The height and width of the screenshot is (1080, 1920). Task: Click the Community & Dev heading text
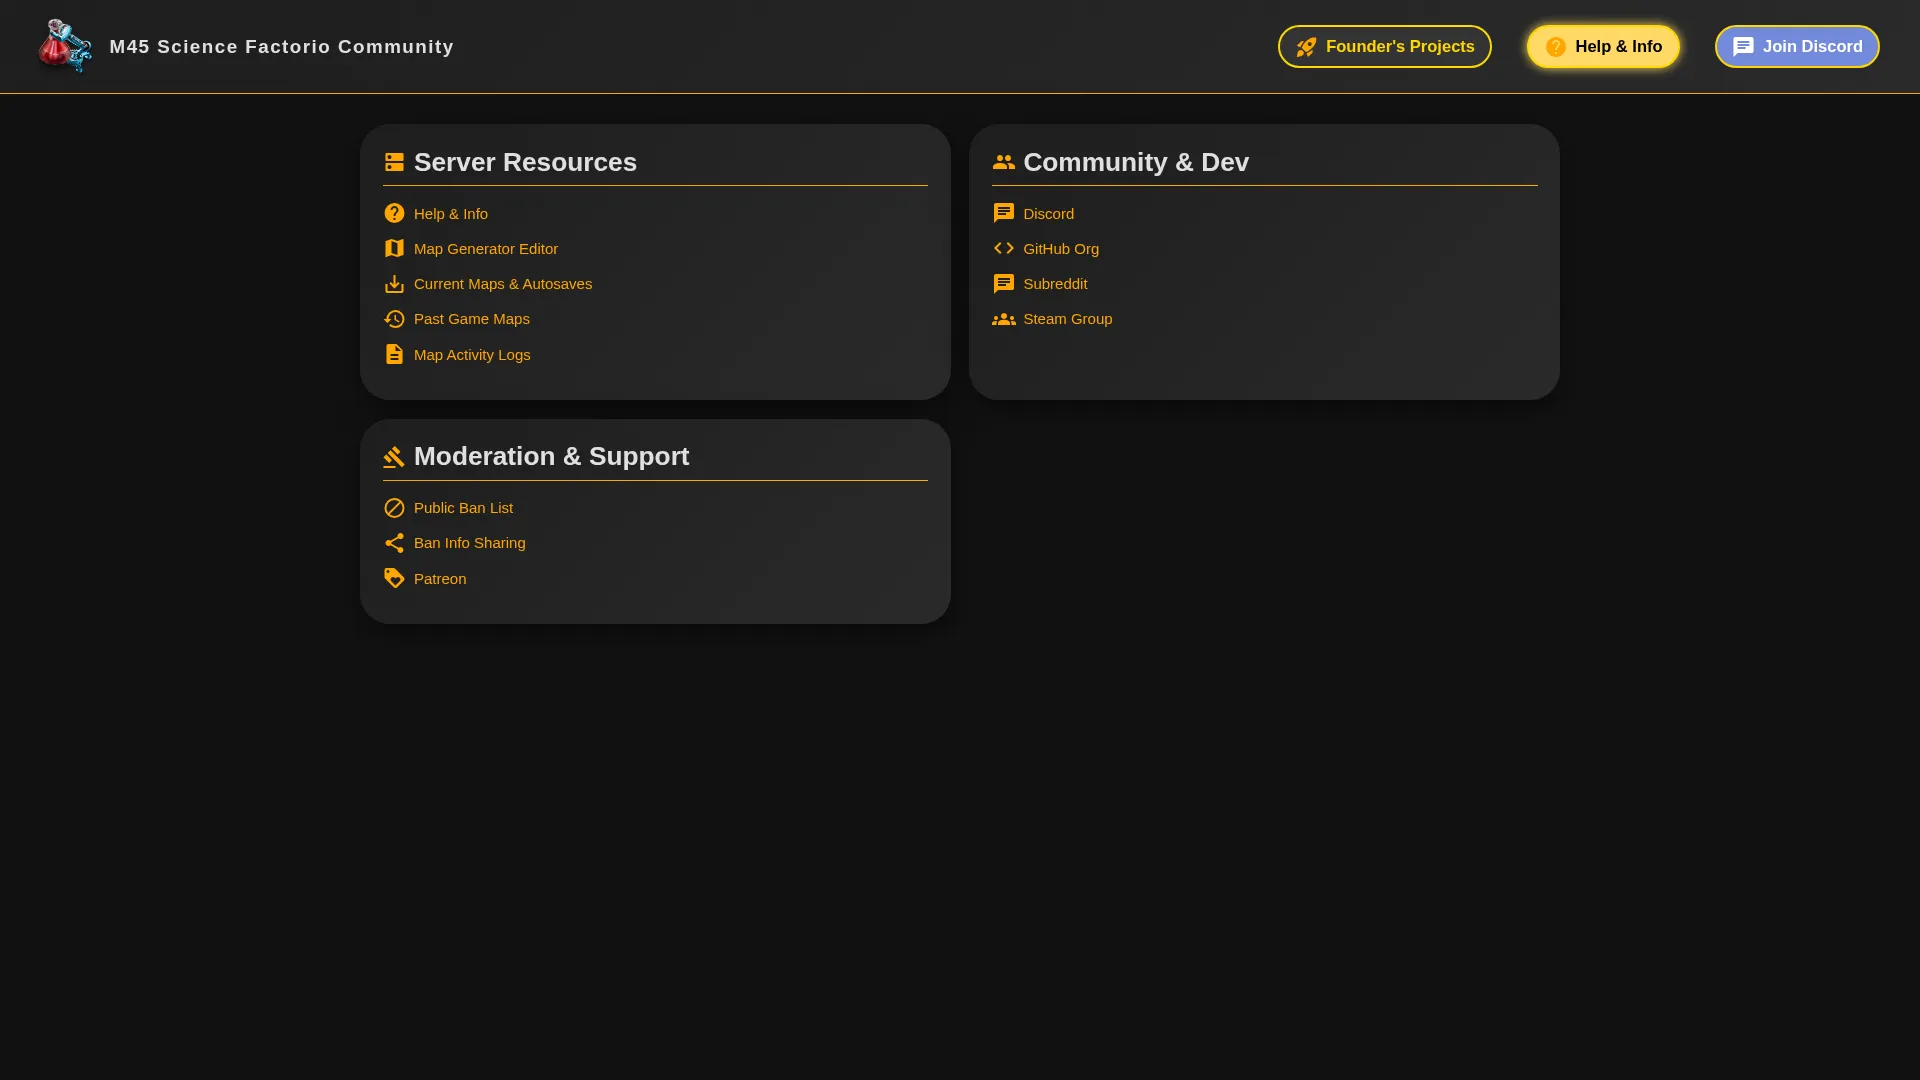click(1136, 162)
